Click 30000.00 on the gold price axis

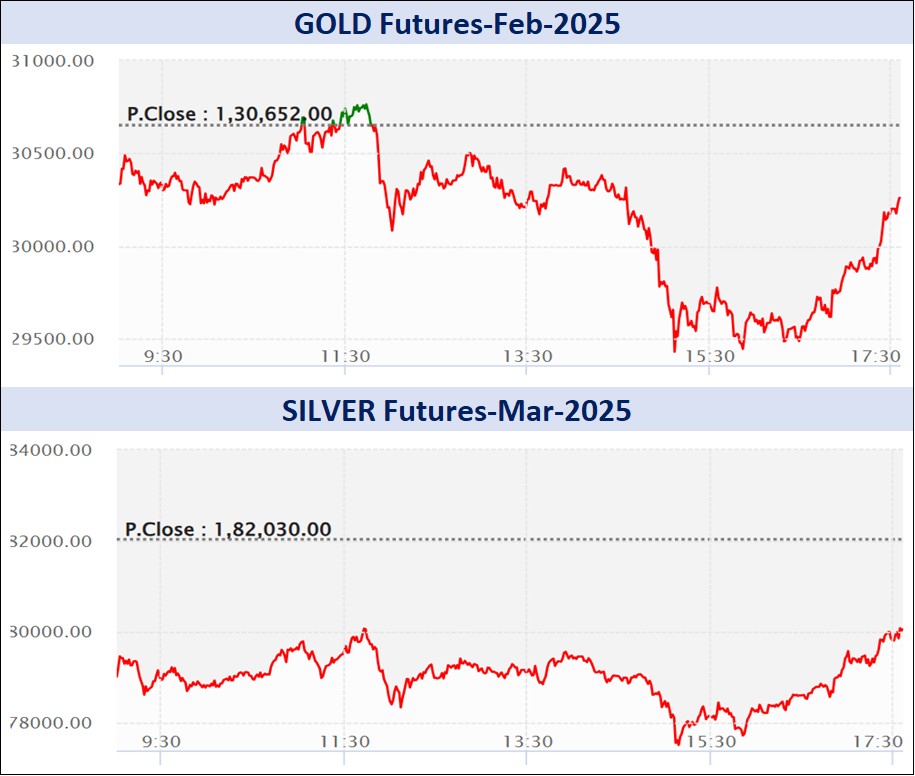(52, 246)
